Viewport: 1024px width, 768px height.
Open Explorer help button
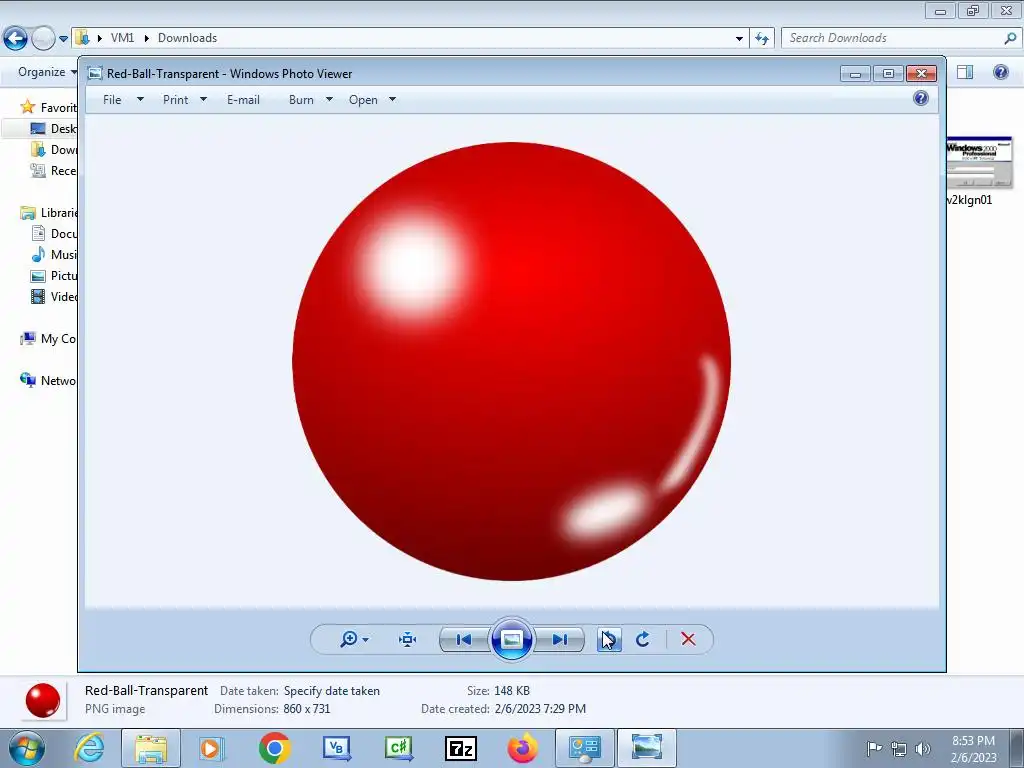click(1000, 72)
